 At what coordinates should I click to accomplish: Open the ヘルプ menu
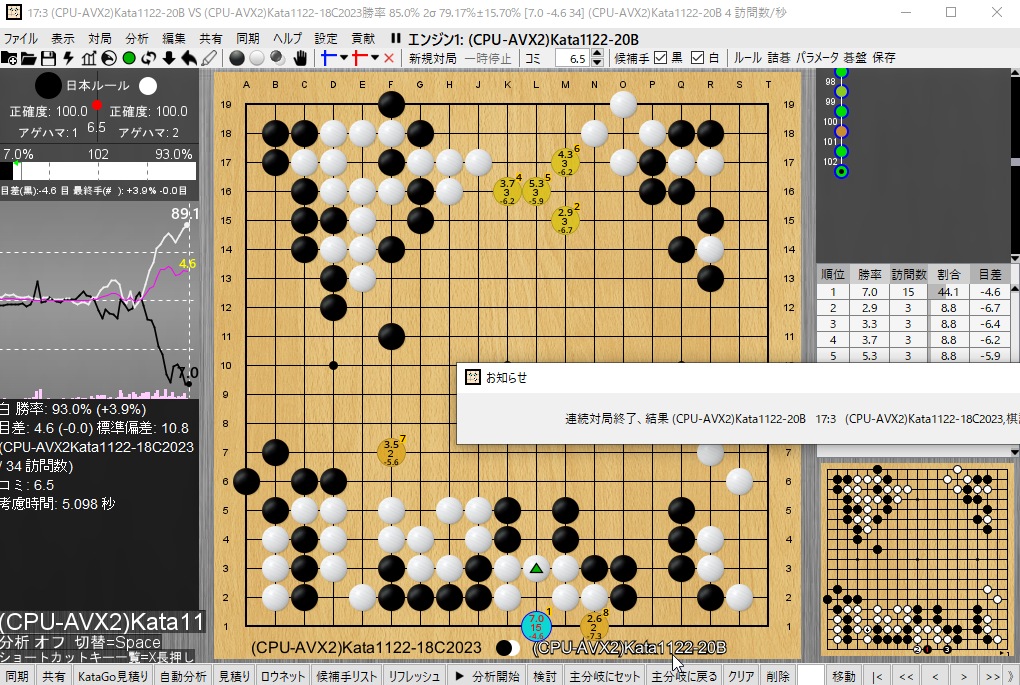pos(288,39)
